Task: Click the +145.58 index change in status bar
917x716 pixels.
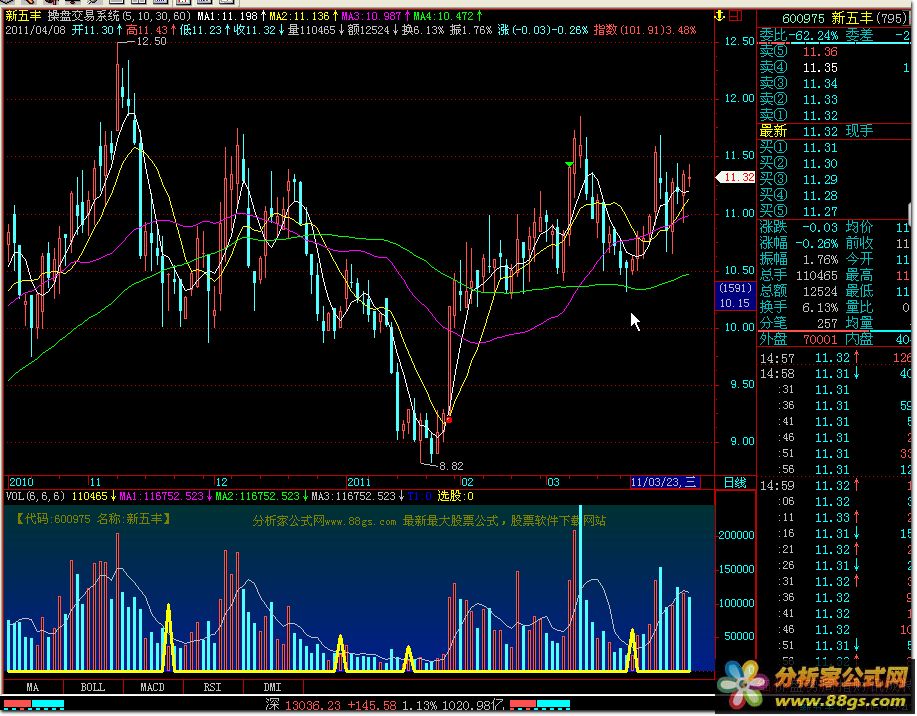Action: tap(372, 705)
